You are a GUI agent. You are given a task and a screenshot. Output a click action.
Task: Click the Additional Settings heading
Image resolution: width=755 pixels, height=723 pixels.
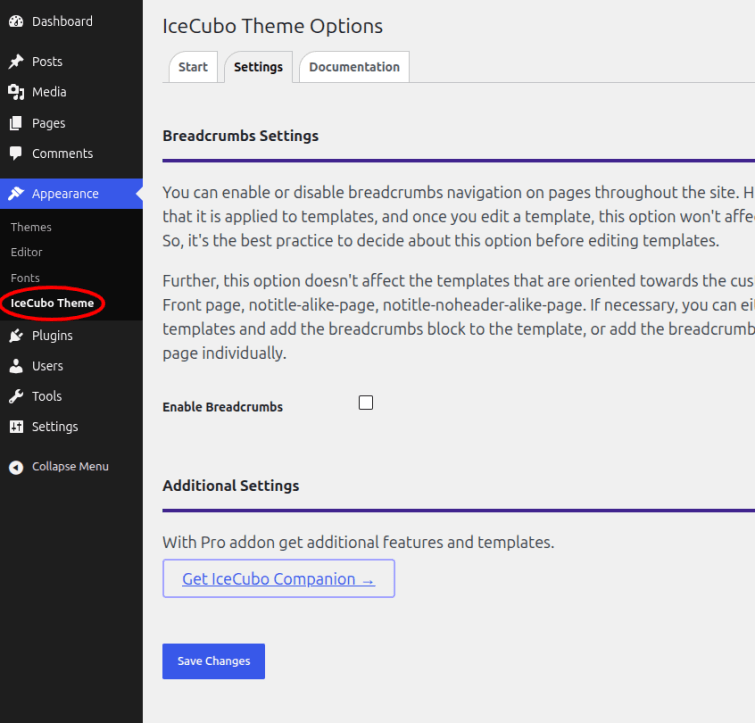pyautogui.click(x=231, y=486)
